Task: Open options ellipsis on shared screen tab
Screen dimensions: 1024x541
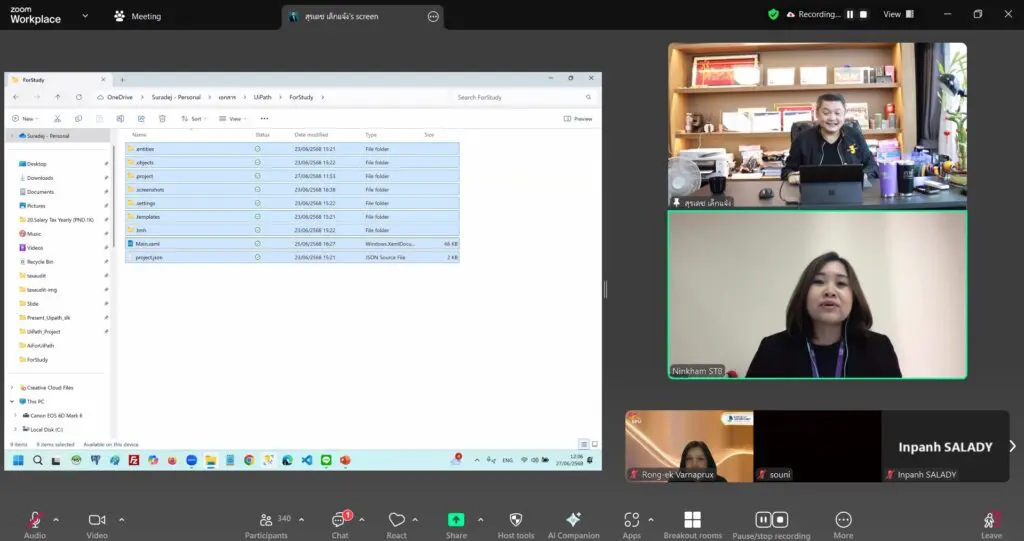Action: coord(433,16)
